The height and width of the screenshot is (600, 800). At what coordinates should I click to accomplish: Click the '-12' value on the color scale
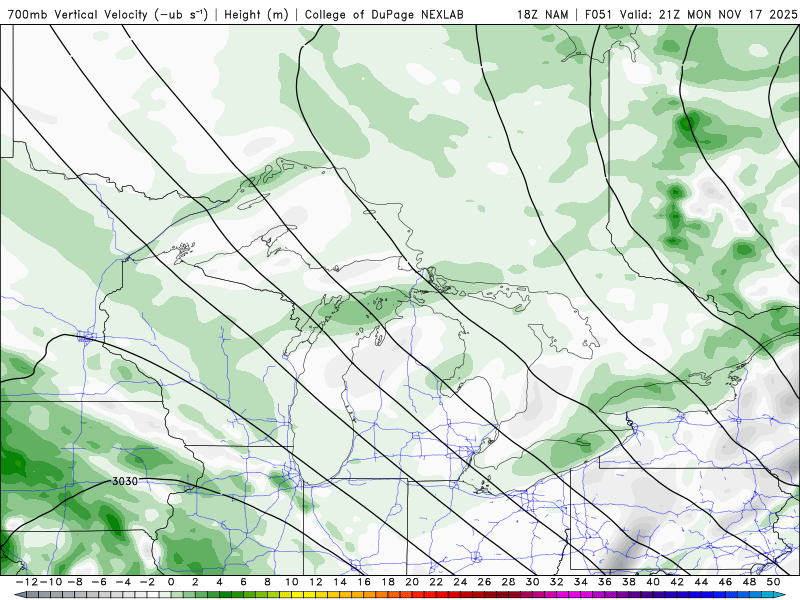pos(26,582)
